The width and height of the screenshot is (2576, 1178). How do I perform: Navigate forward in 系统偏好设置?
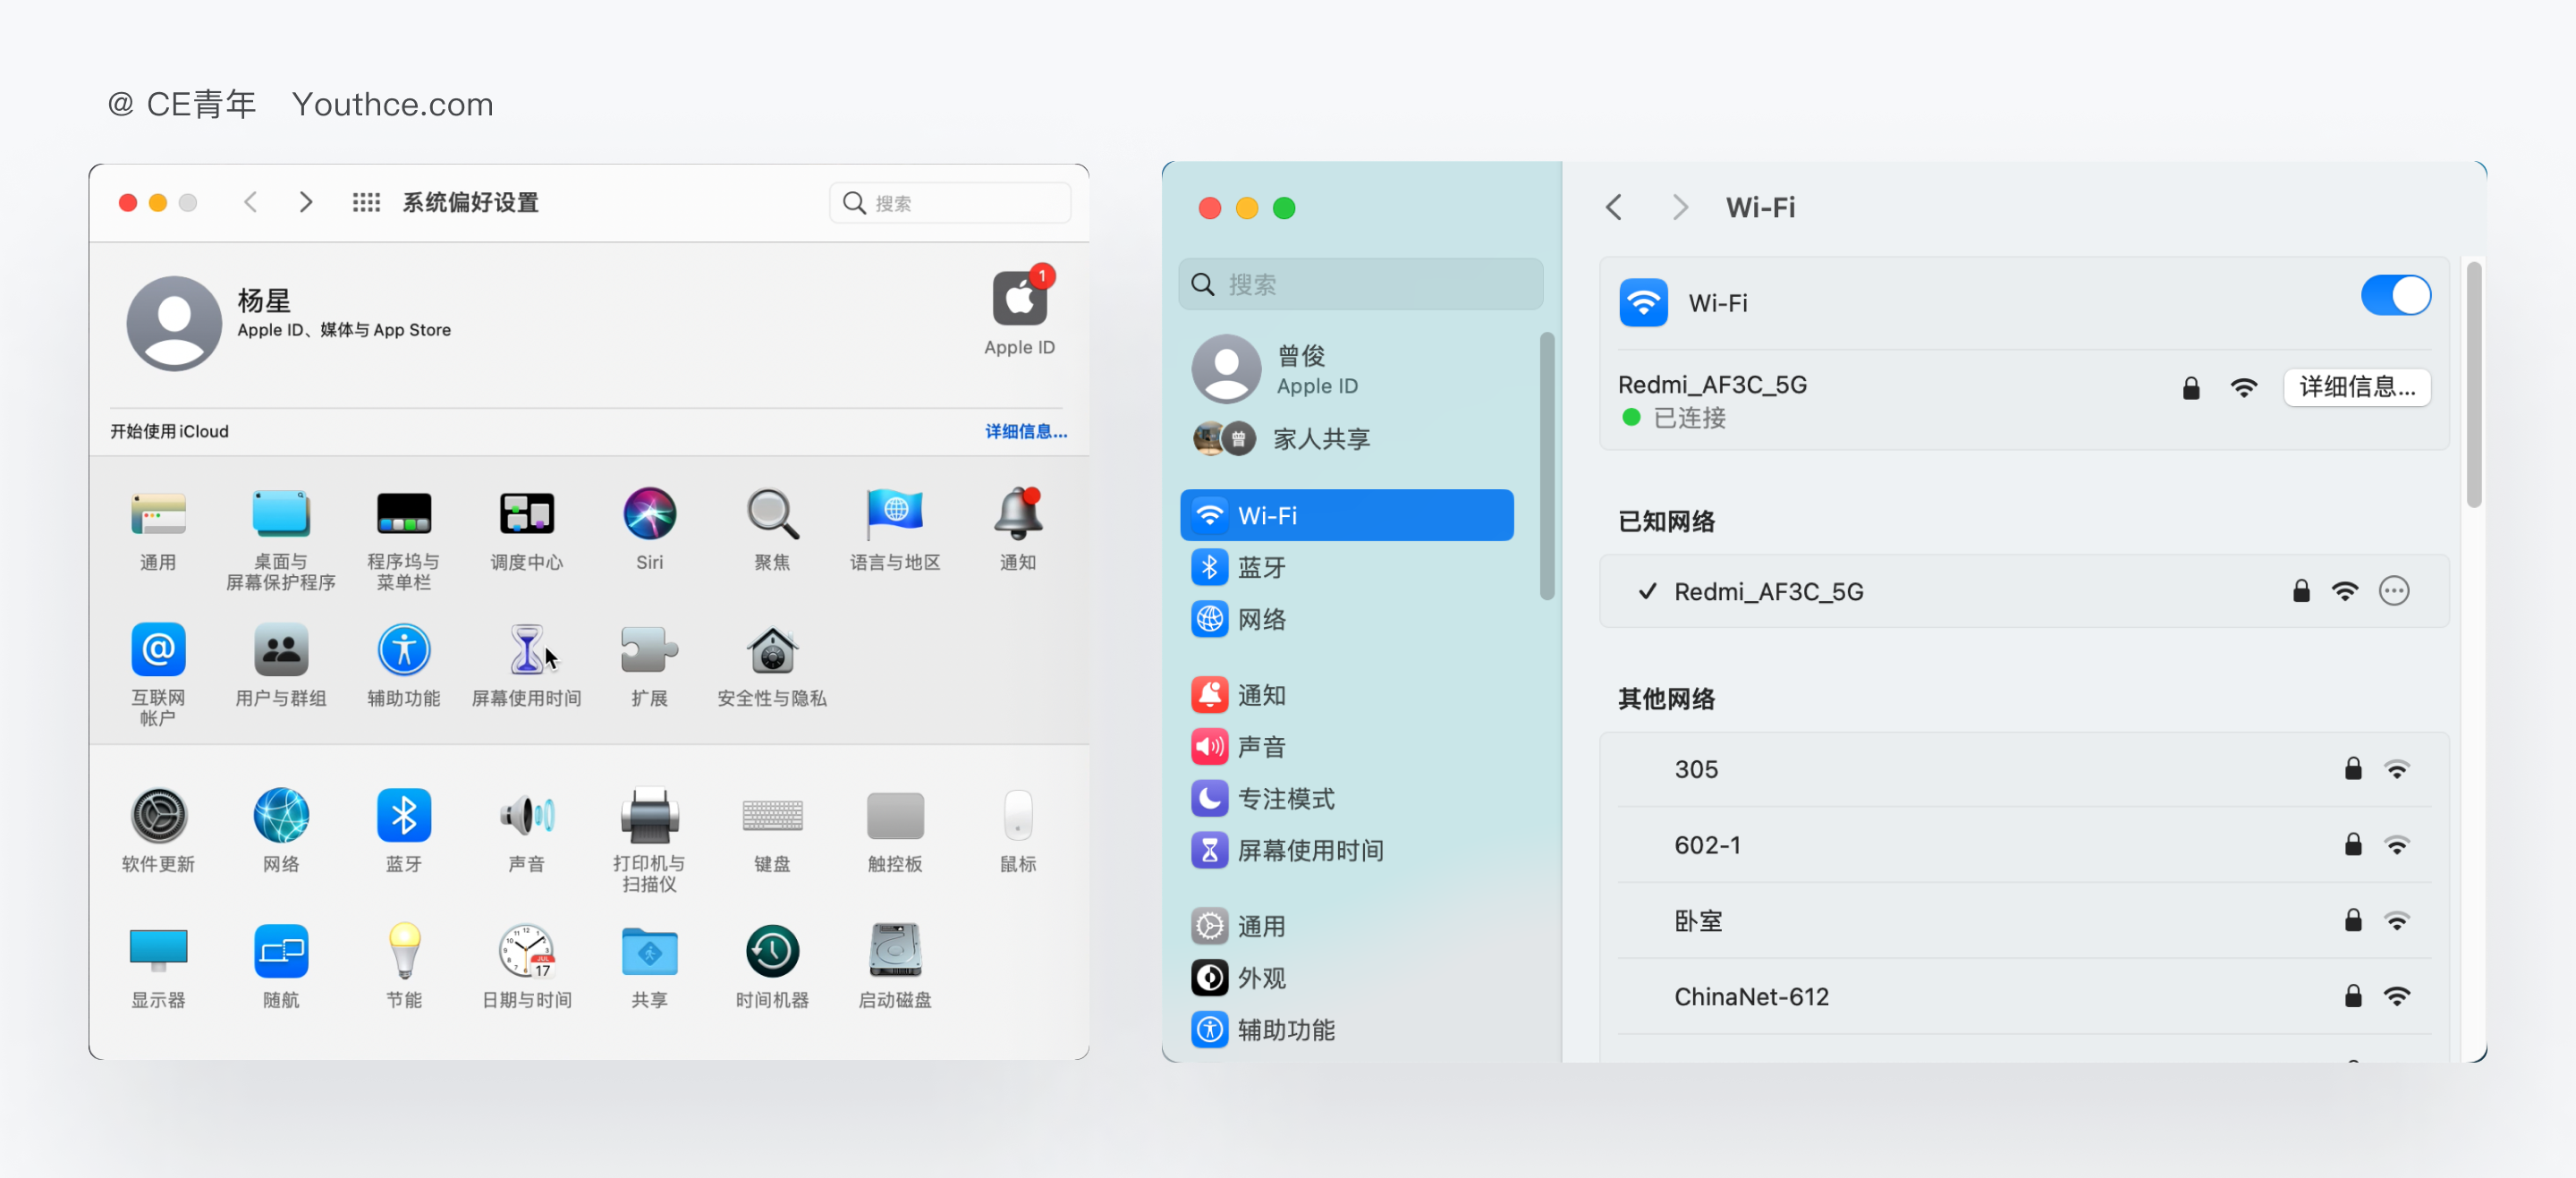(x=306, y=201)
